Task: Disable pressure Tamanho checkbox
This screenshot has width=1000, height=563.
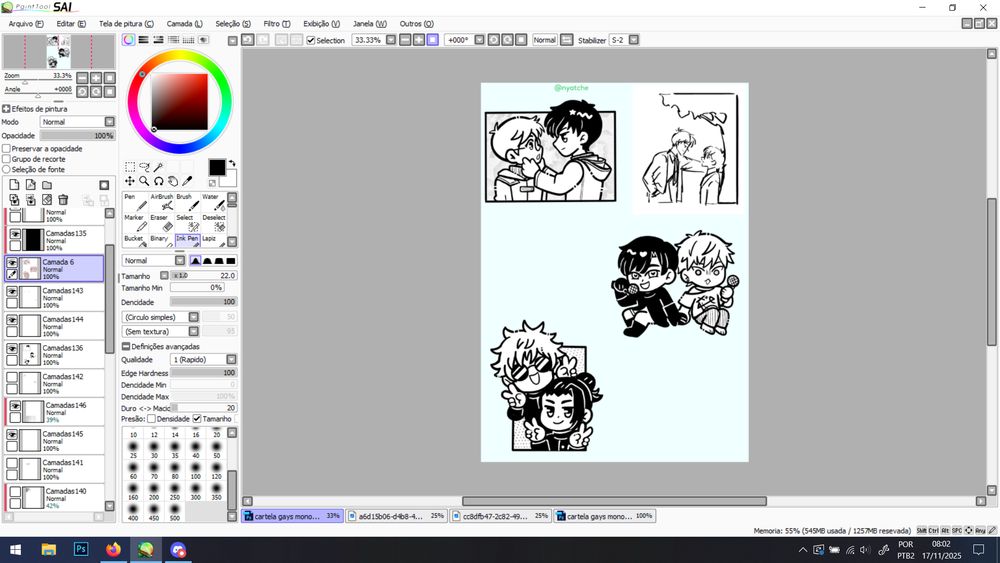Action: point(197,419)
